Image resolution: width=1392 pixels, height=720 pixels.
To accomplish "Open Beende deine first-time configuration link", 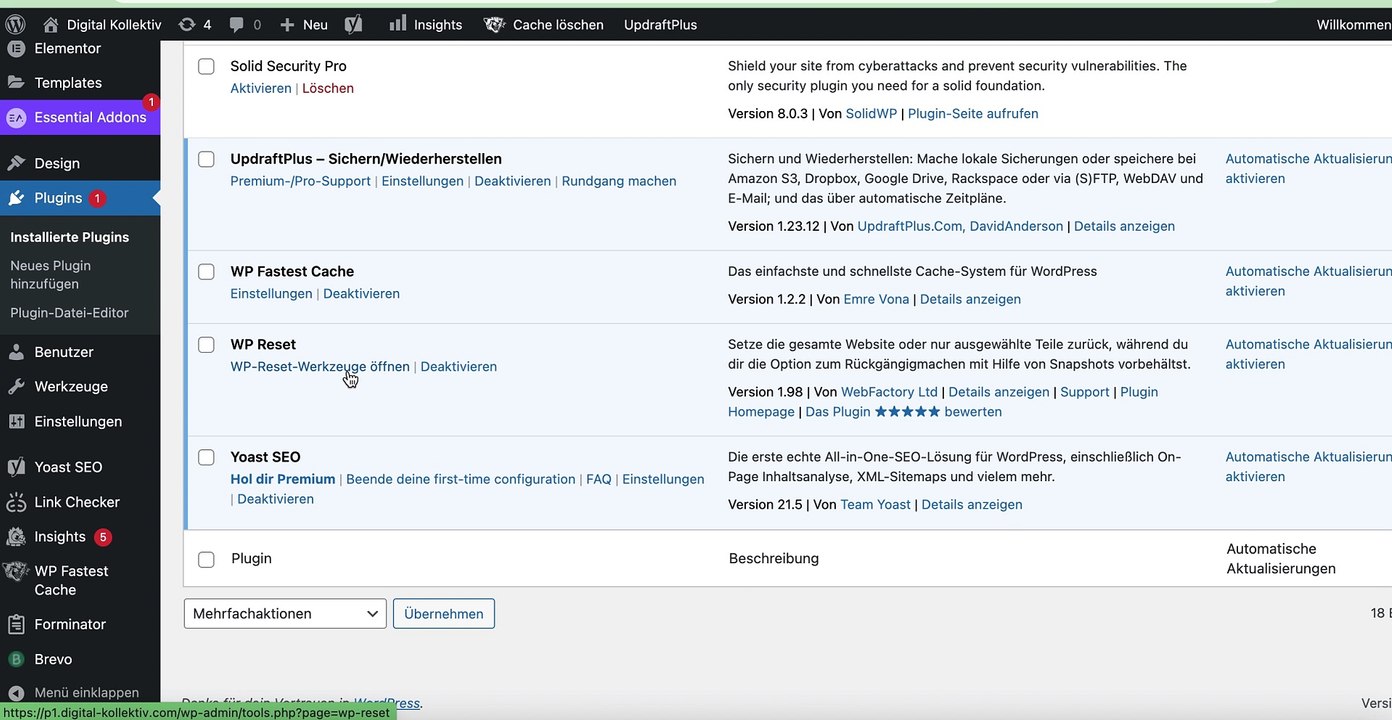I will tap(461, 479).
